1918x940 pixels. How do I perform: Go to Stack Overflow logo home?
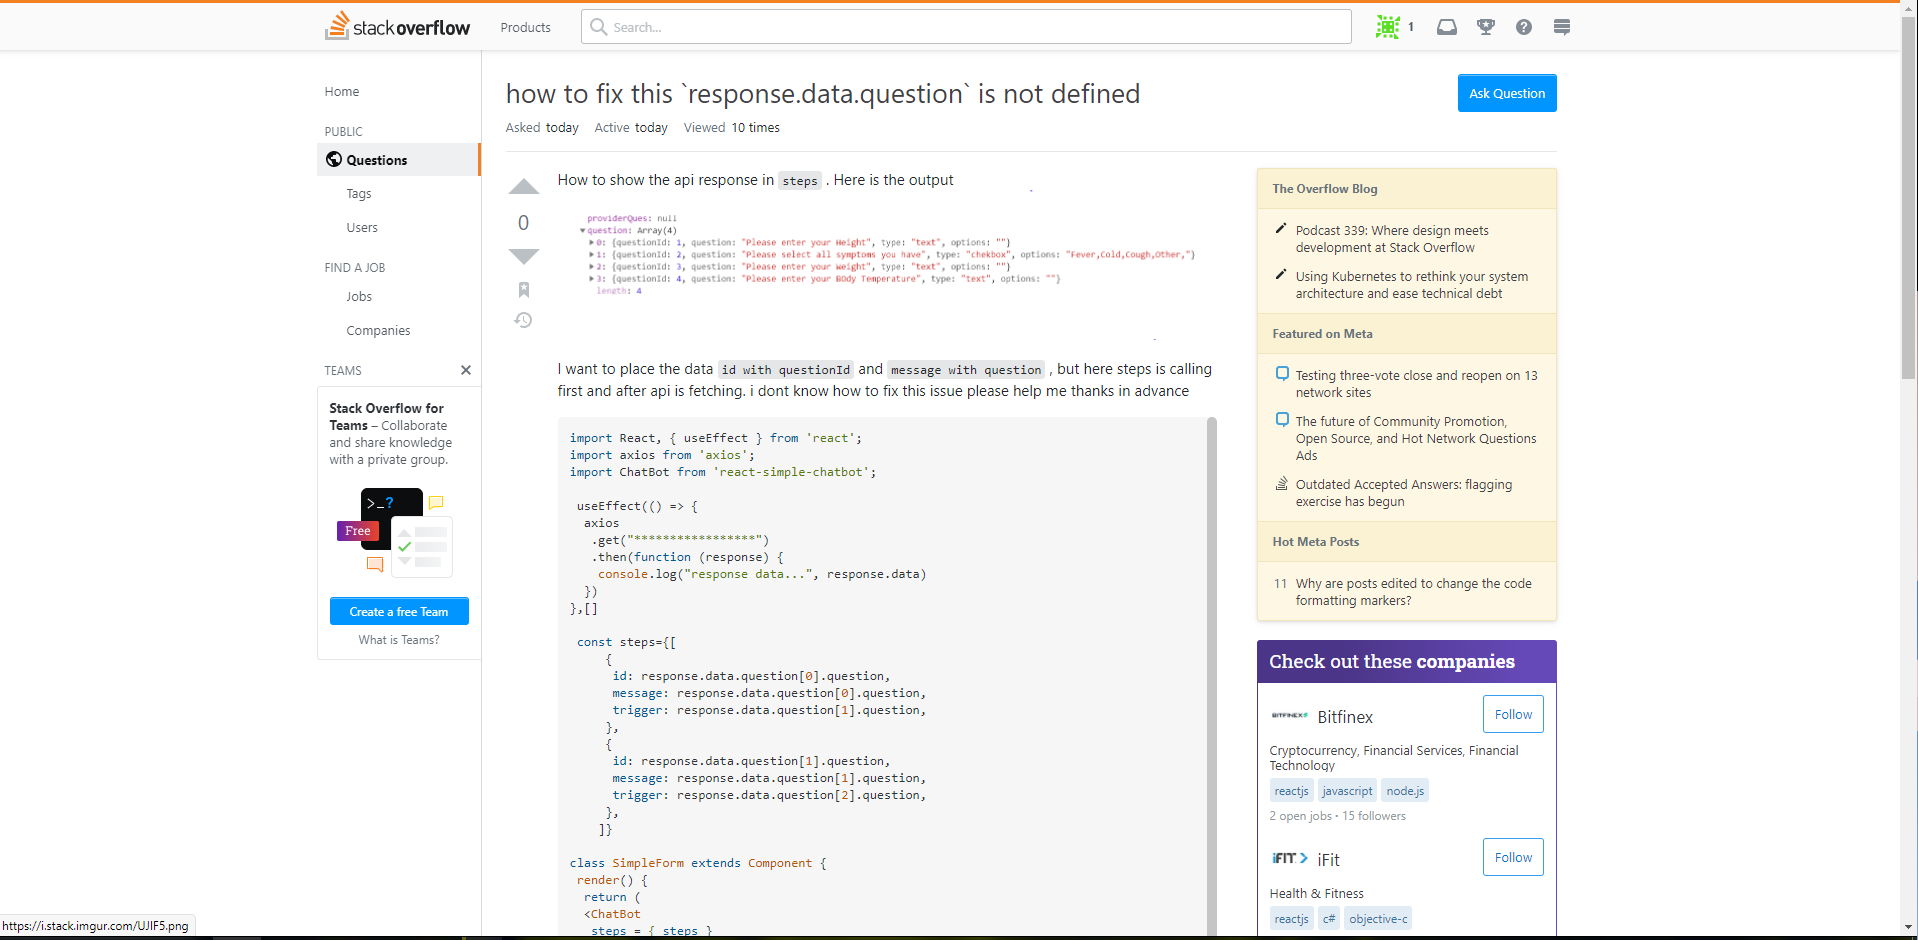[x=398, y=27]
